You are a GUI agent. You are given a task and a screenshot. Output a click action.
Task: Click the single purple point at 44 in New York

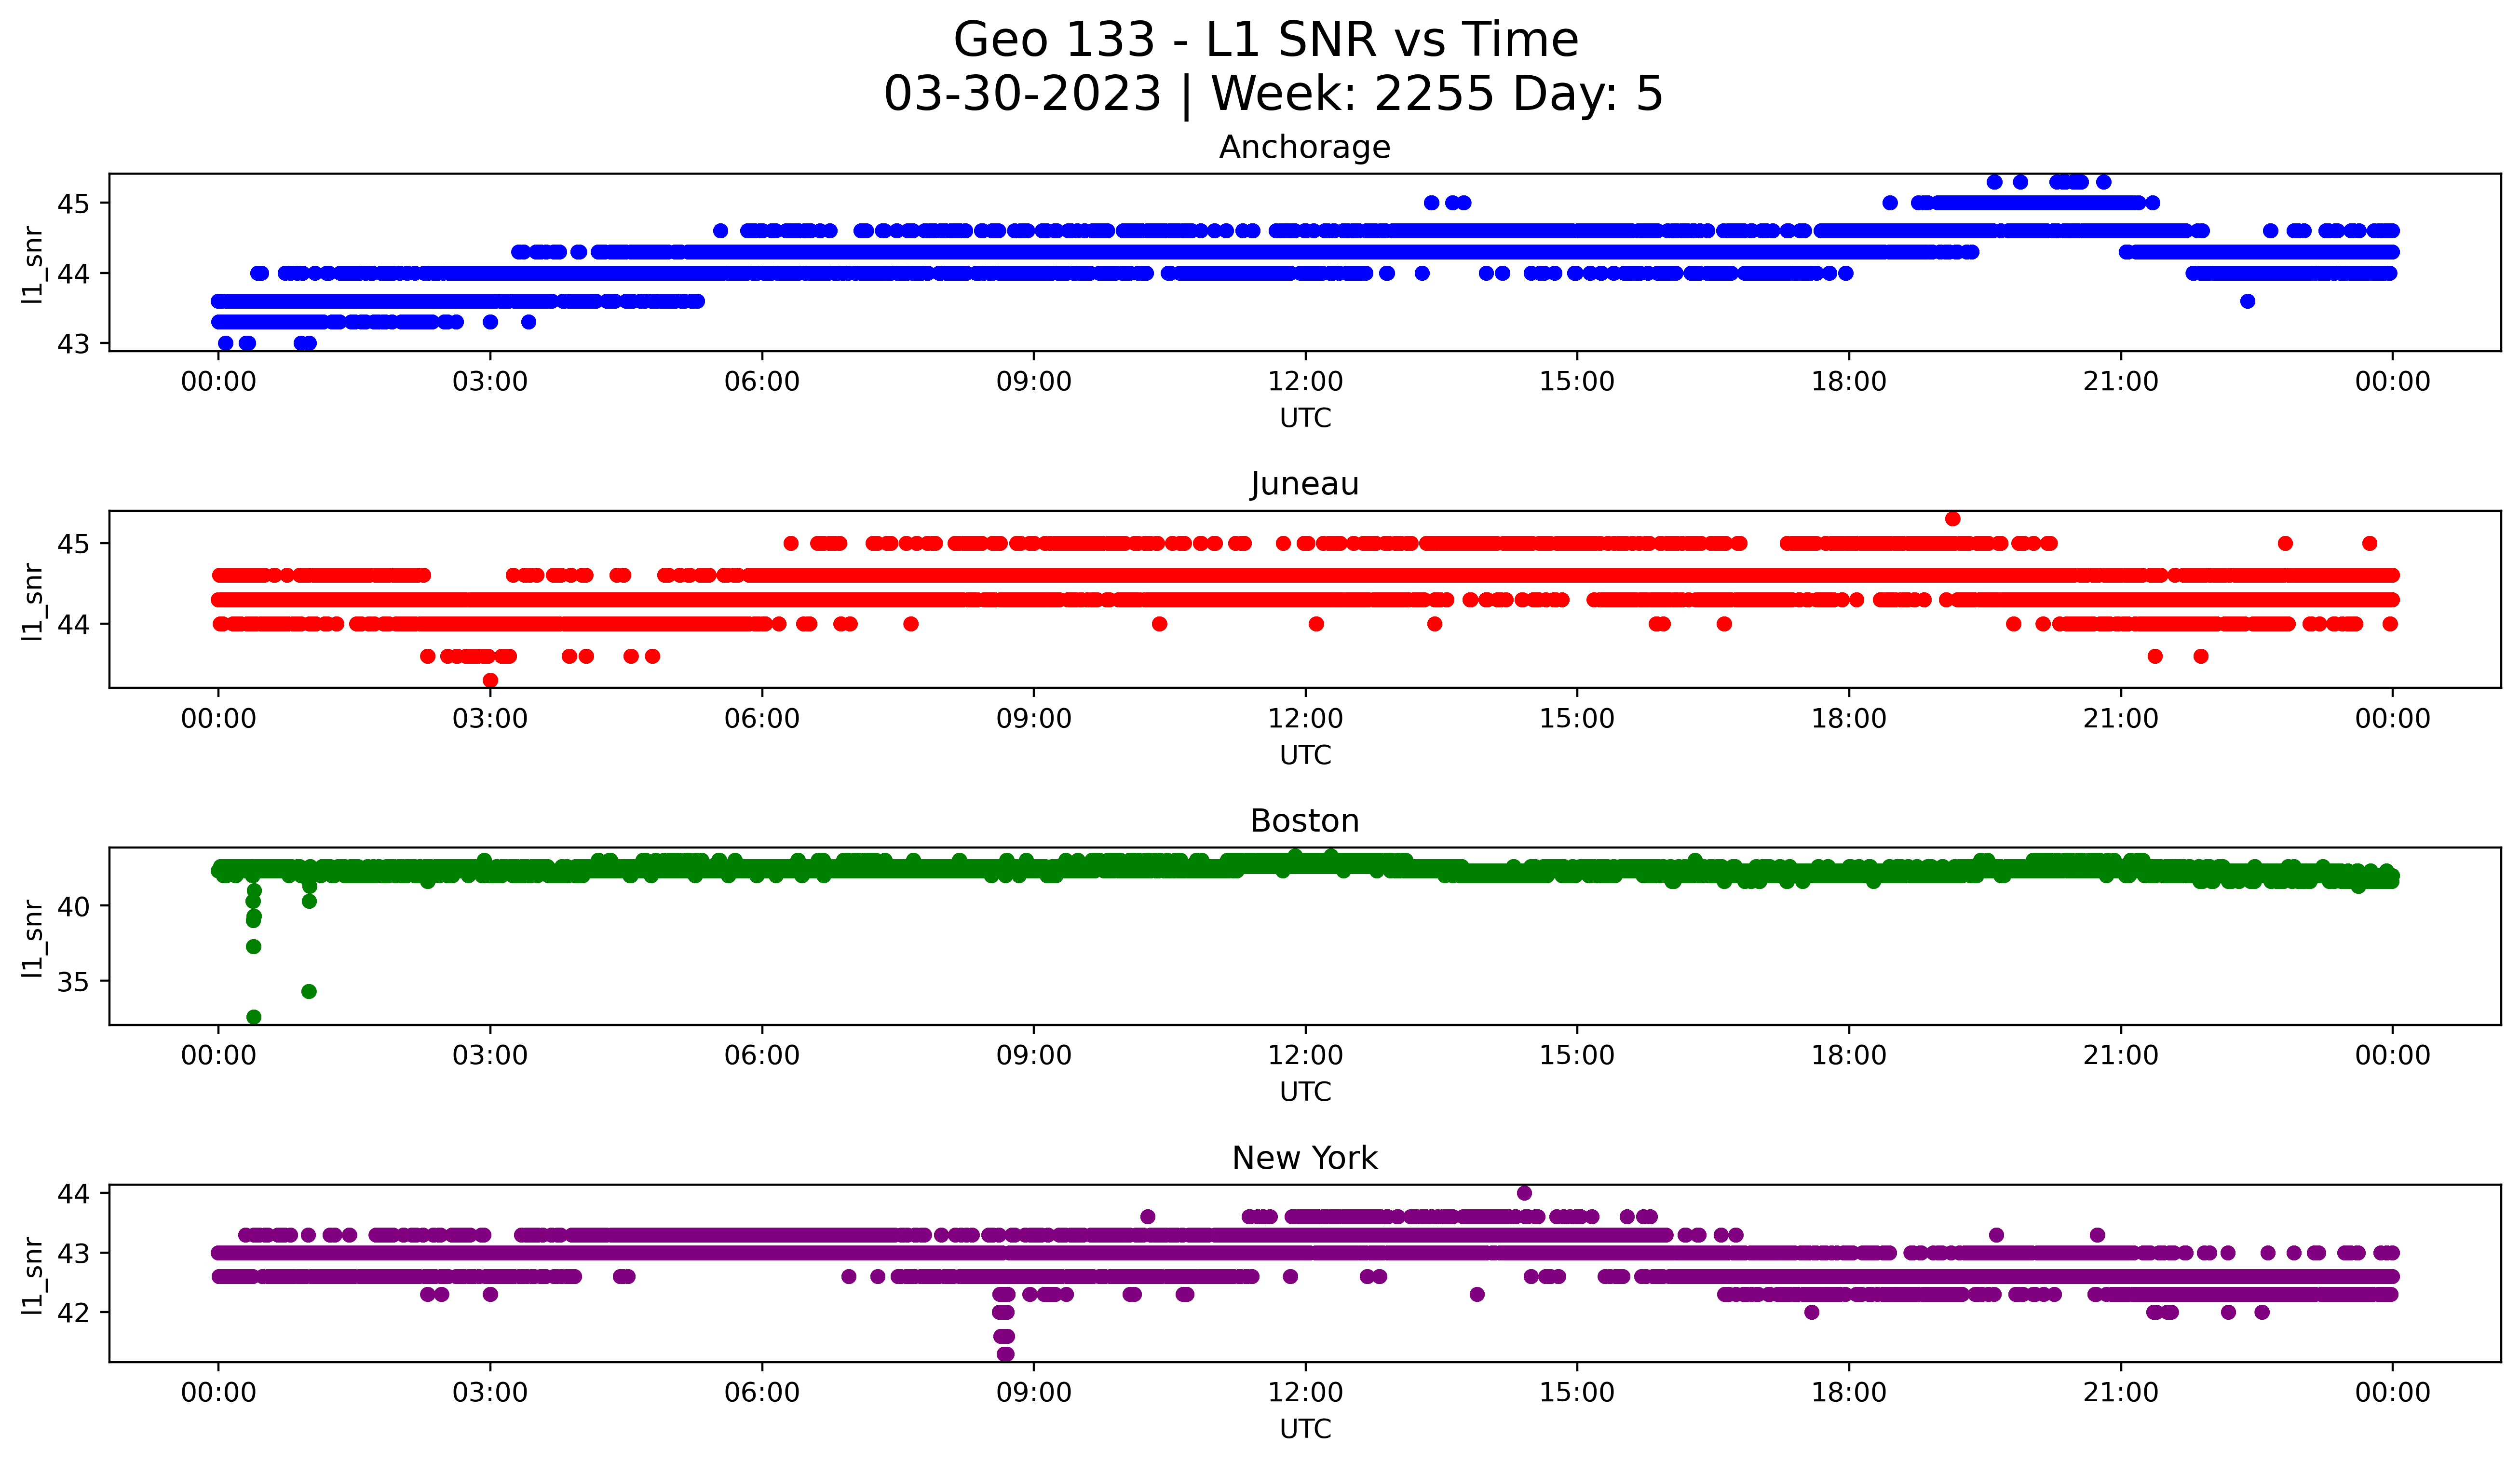pos(1524,1193)
